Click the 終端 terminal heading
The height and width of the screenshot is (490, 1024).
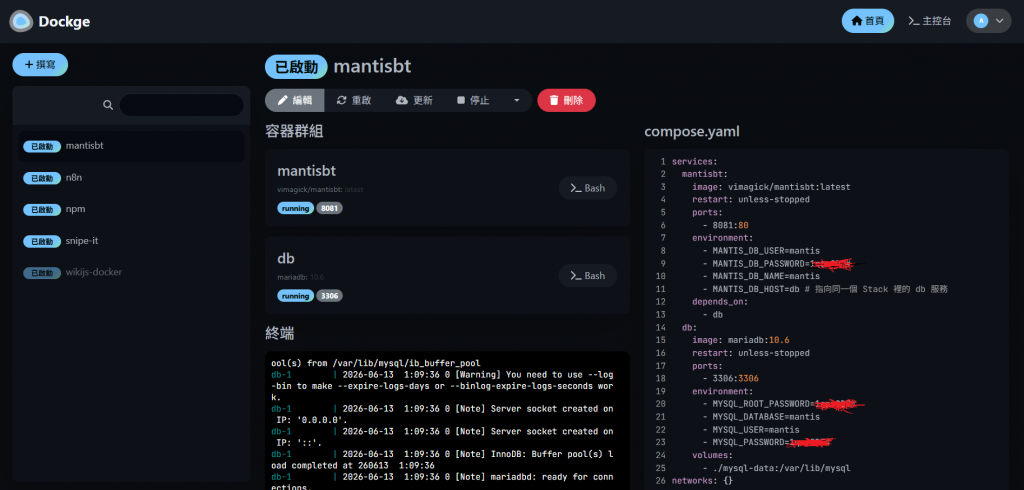point(280,333)
